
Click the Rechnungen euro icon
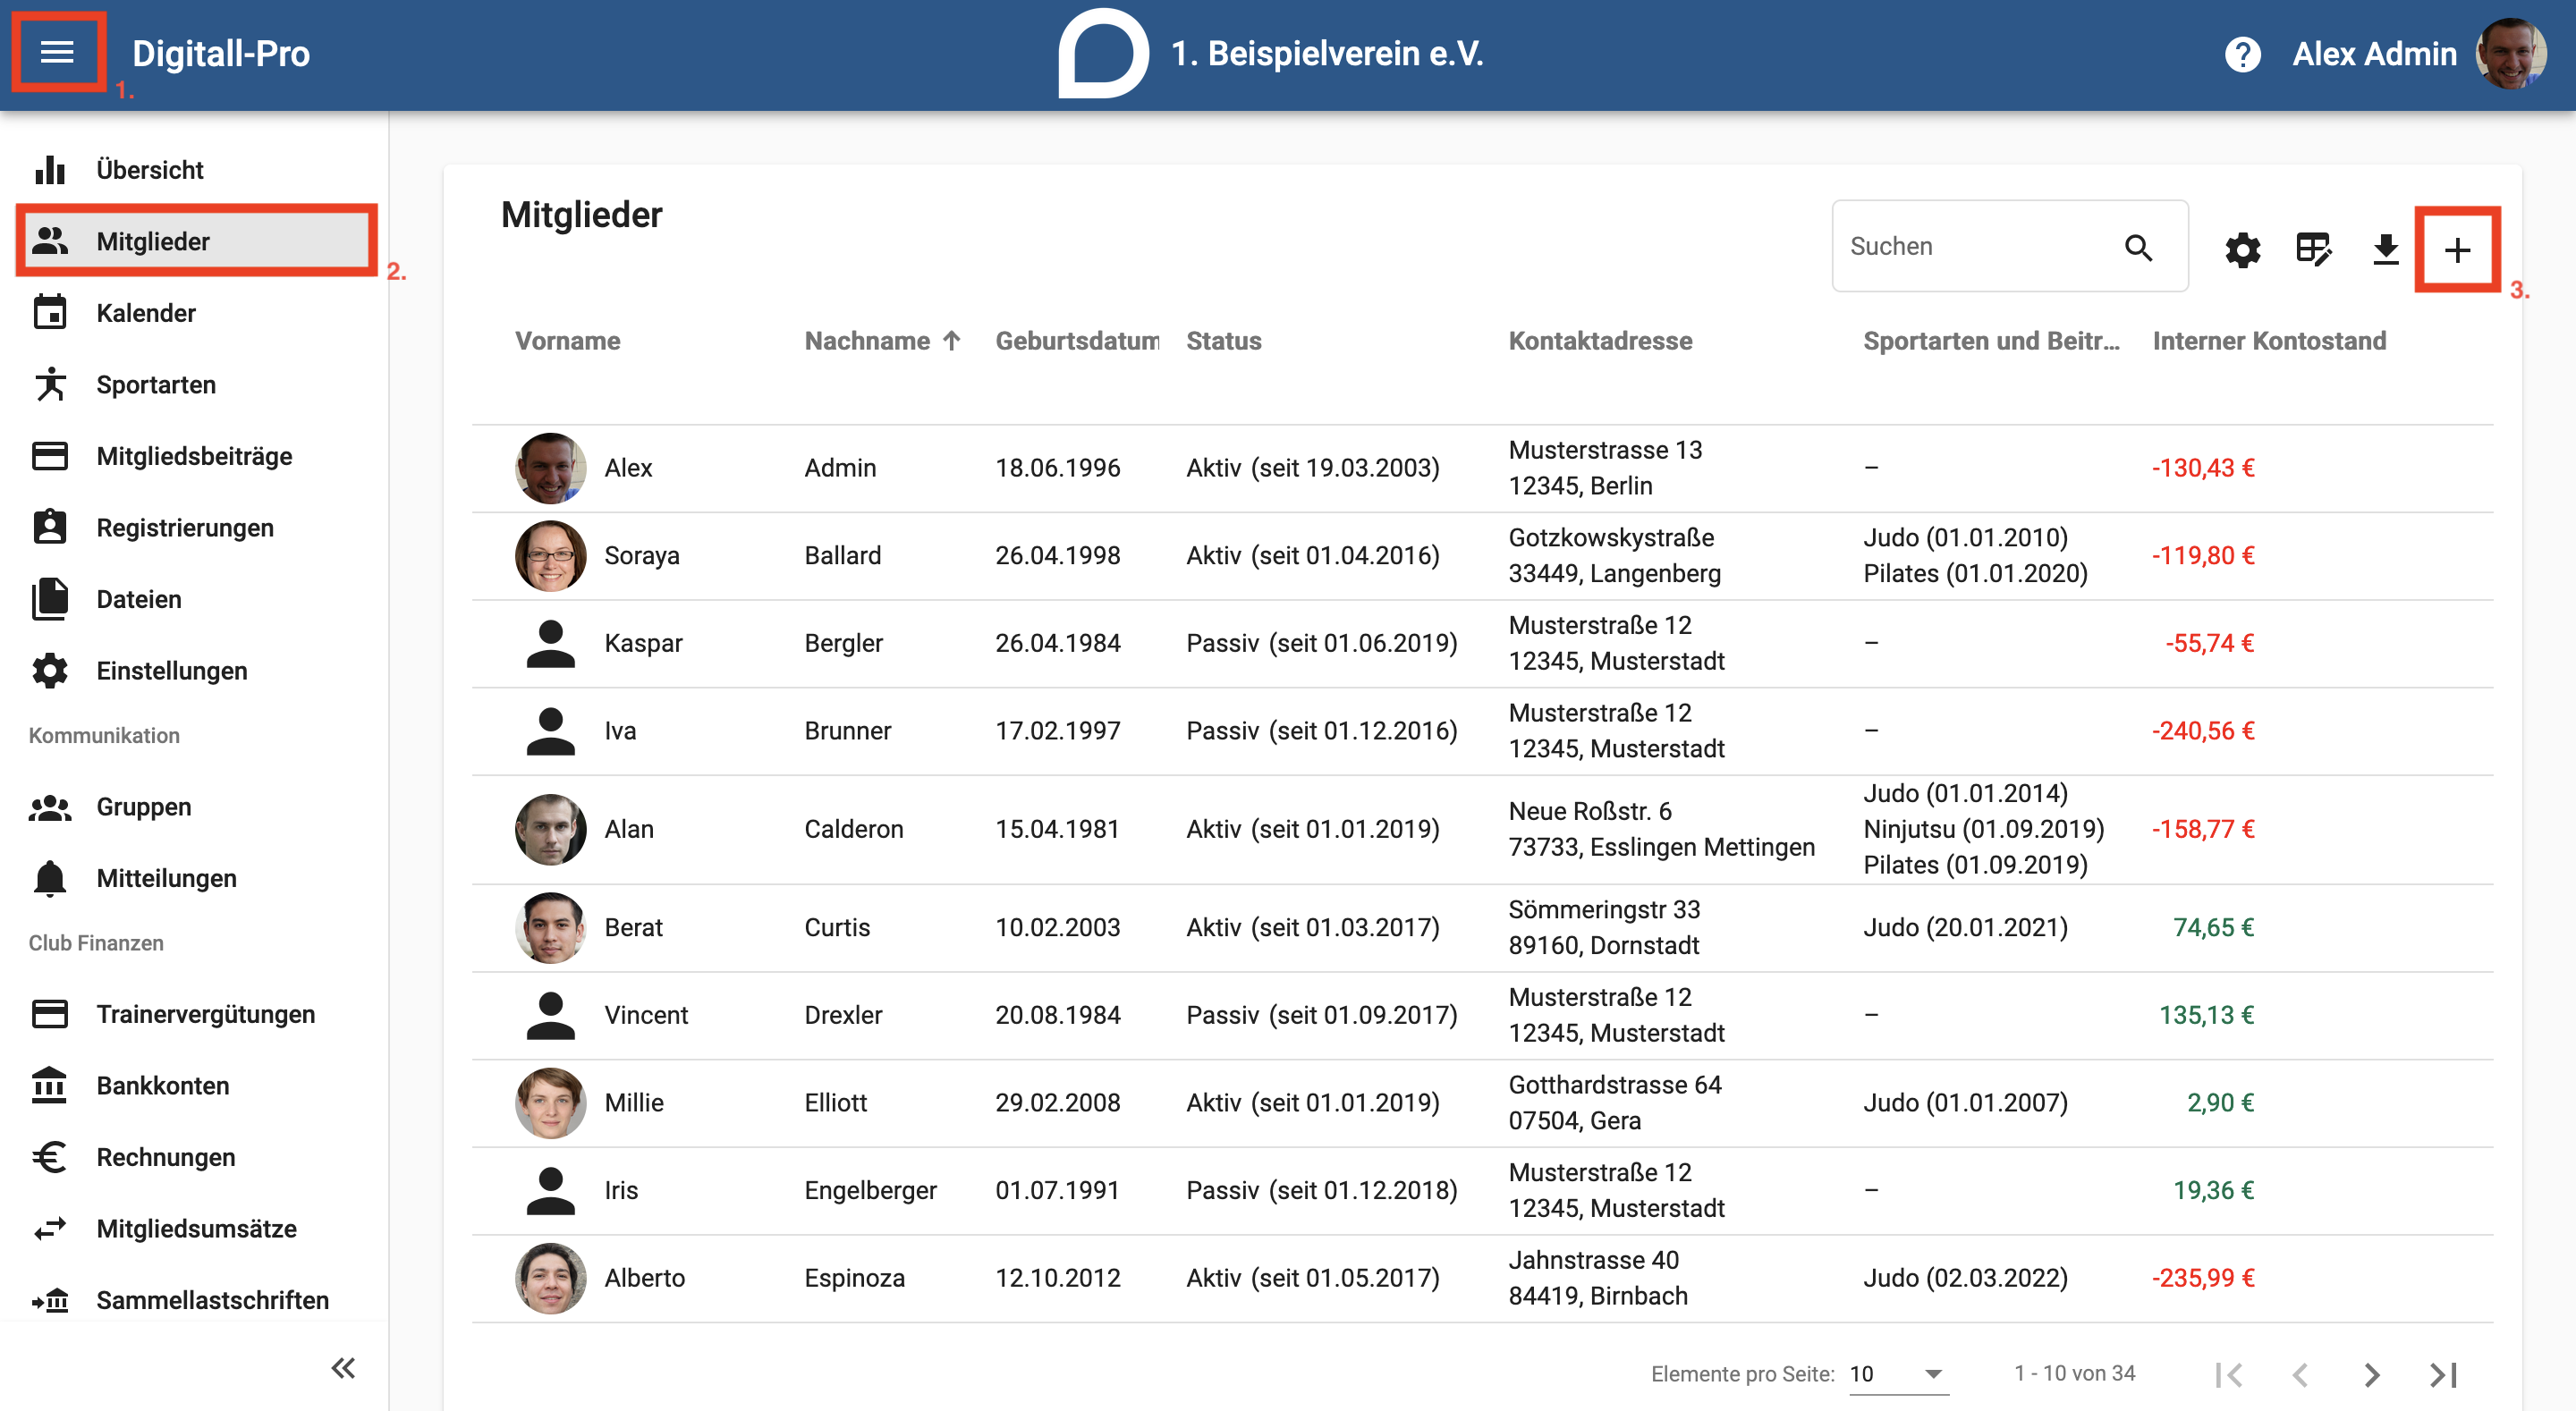coord(50,1157)
